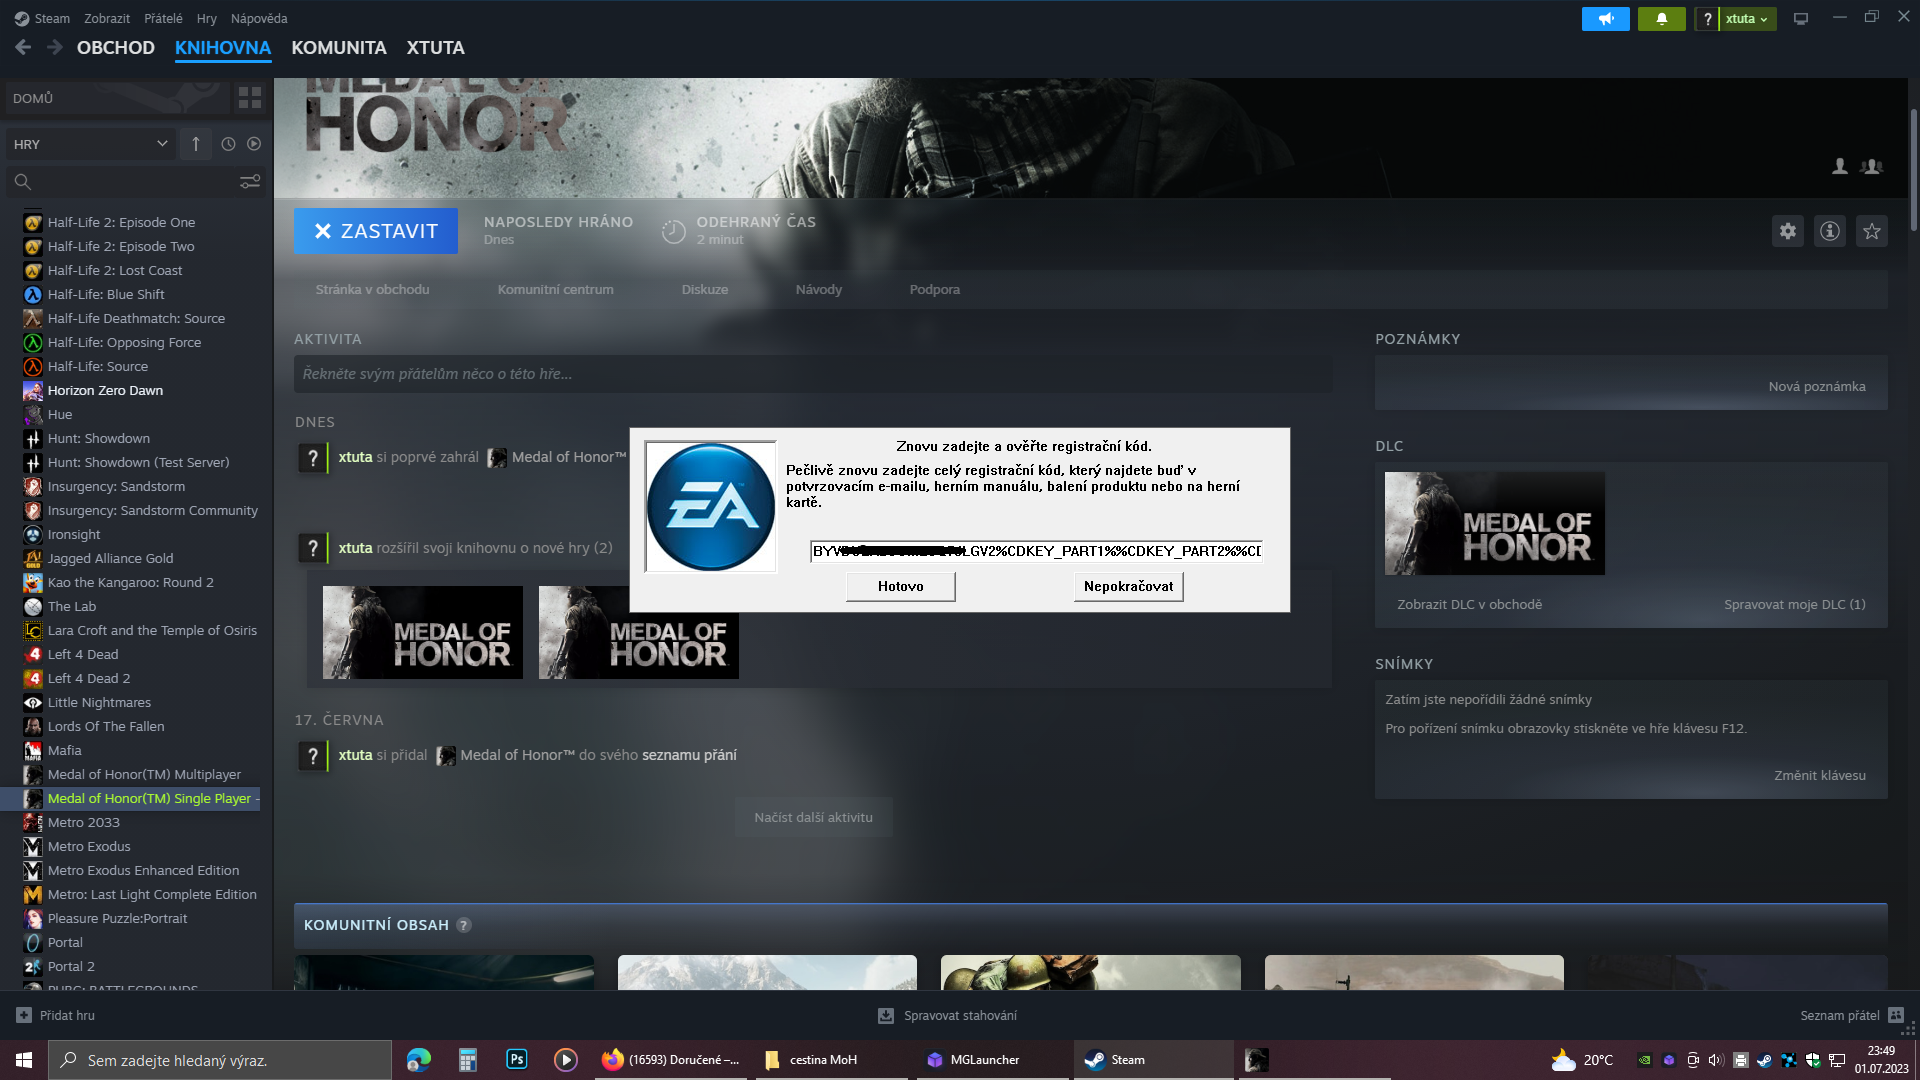Open the Přátelé menu

point(163,19)
